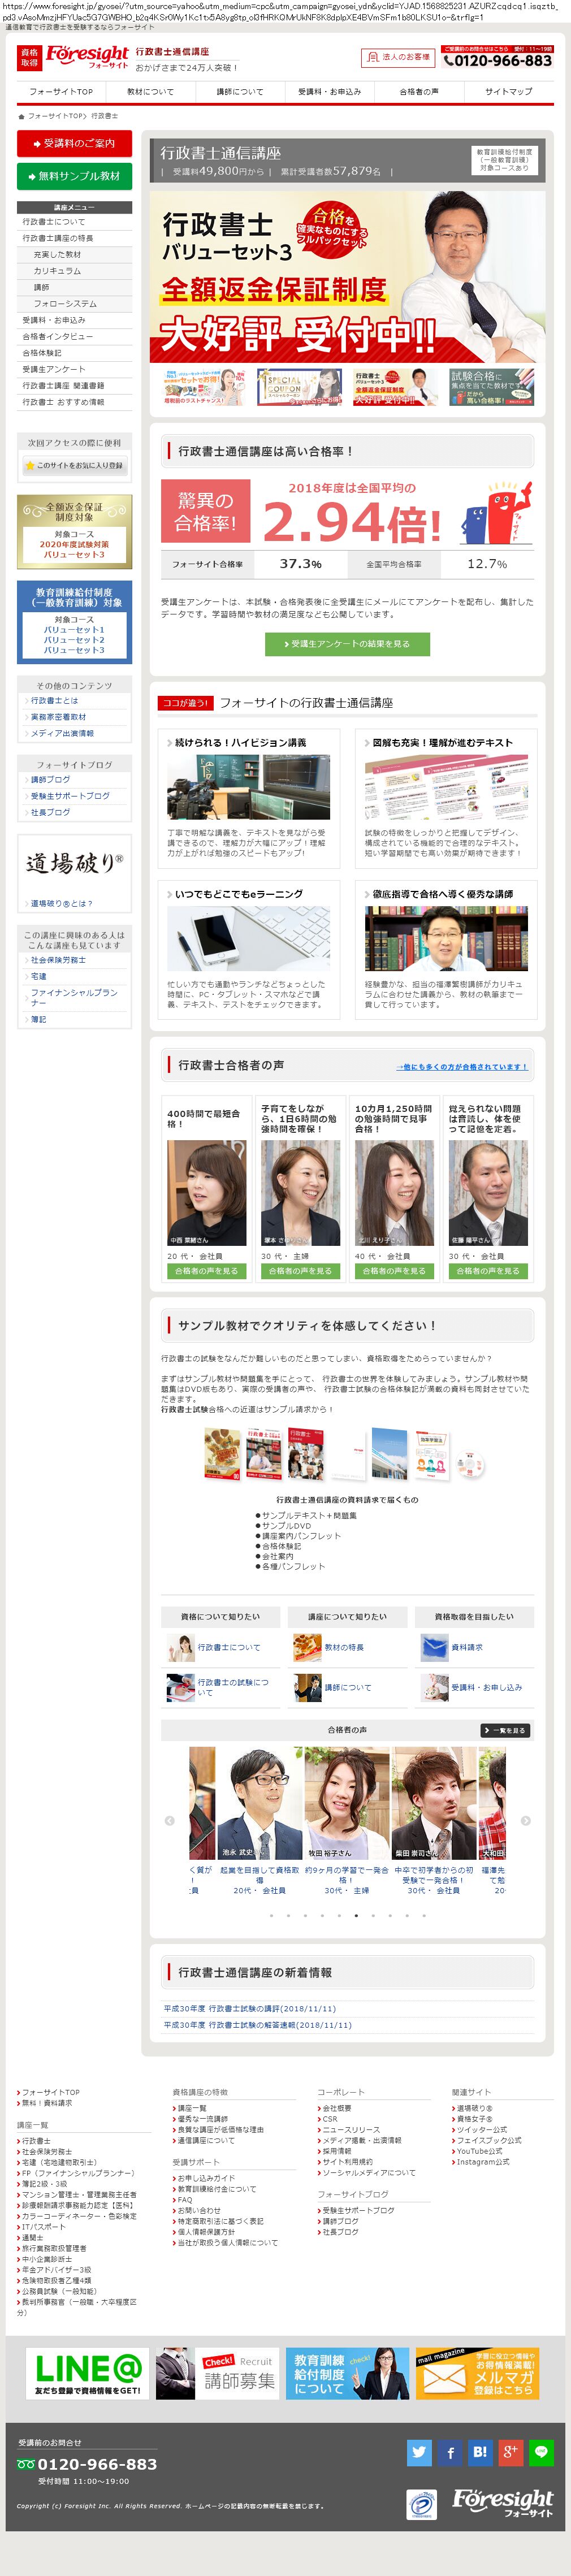Screen dimensions: 571x2576
Task: Click the Recruit 講師募集 banner
Action: pos(217,2374)
